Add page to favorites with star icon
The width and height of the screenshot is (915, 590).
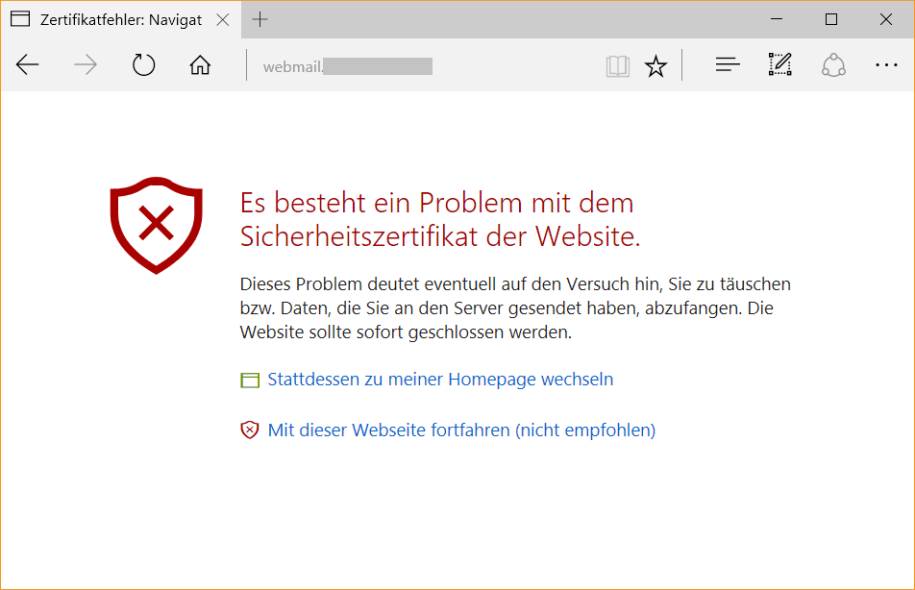tap(656, 66)
